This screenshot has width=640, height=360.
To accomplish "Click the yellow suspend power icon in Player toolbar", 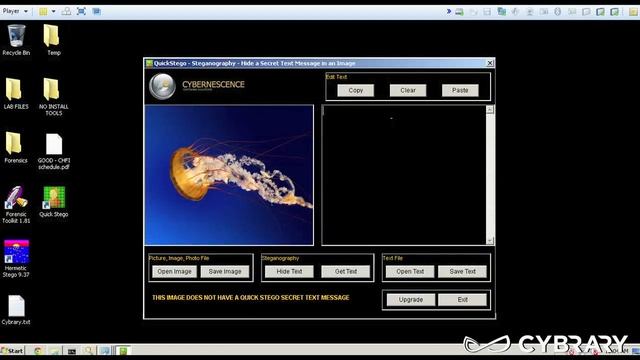I will click(x=43, y=11).
